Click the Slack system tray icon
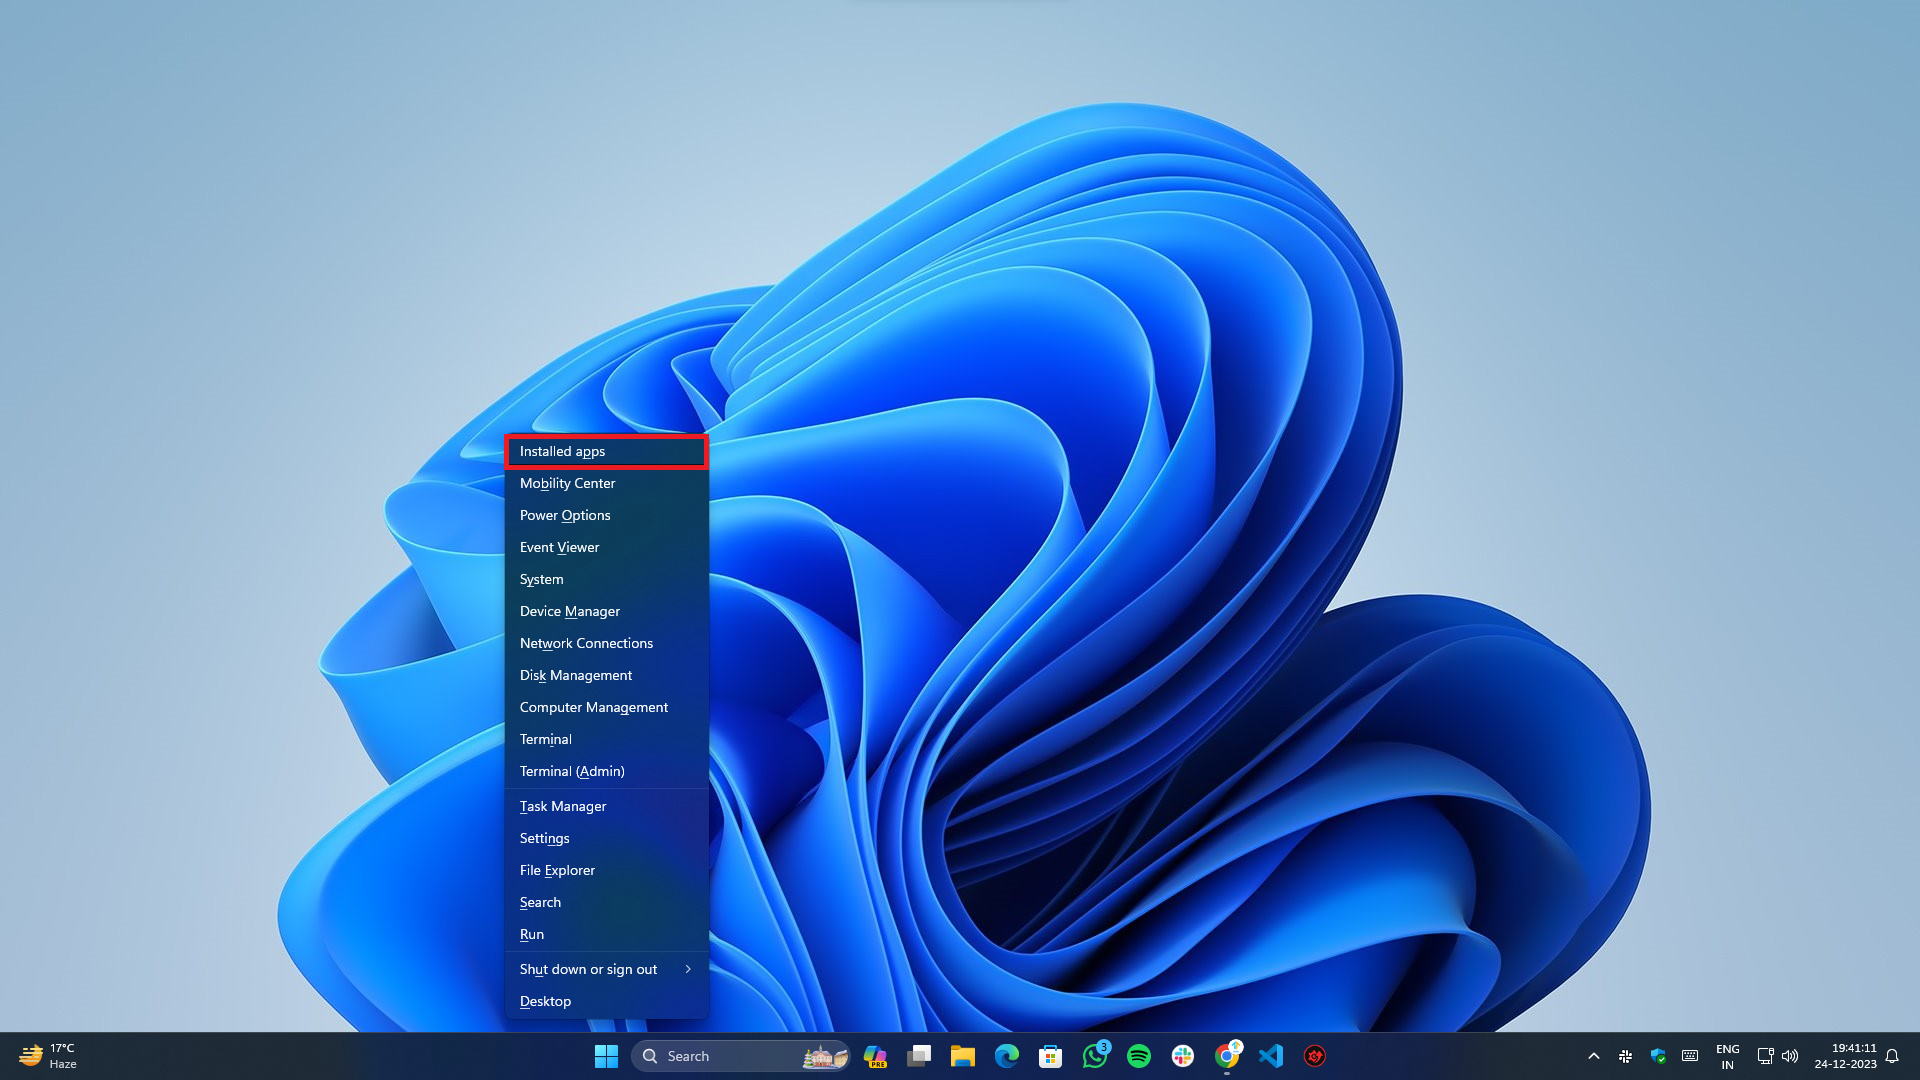Screen dimensions: 1920x1080 (1626, 1056)
